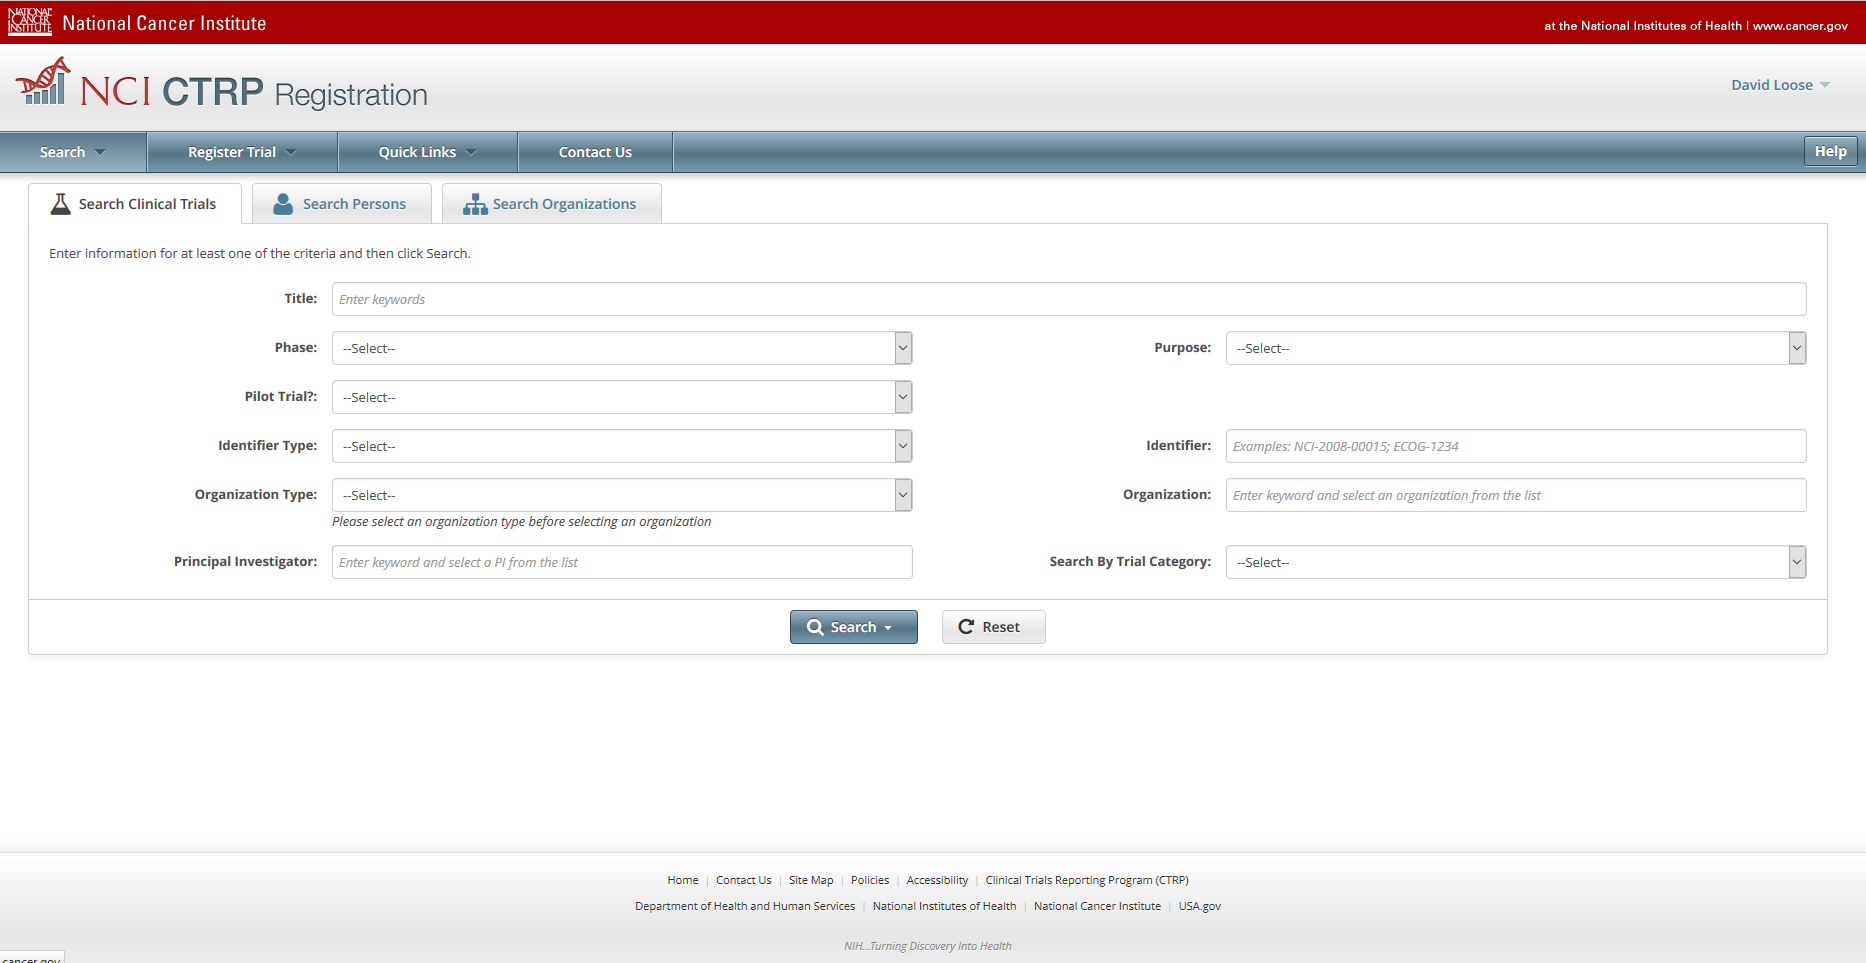The image size is (1866, 963).
Task: Click the NCI CTRP DNA logo icon
Action: tap(43, 82)
